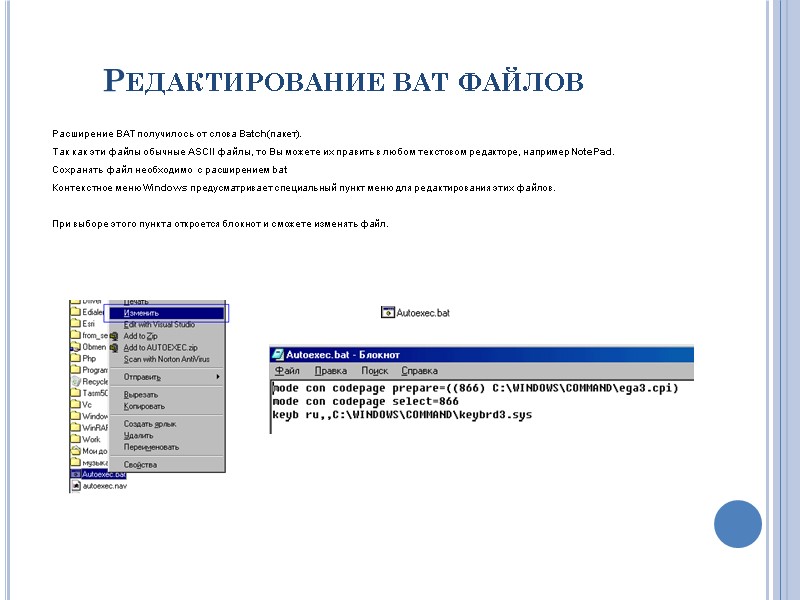The height and width of the screenshot is (600, 800).
Task: Select the Esri folder icon
Action: 76,323
